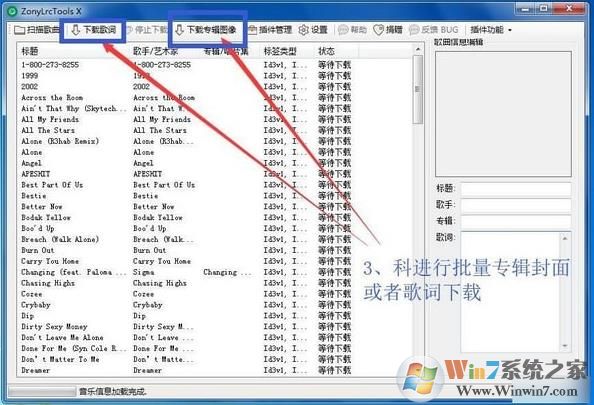This screenshot has height=405, width=594.
Task: Click the album cover preview box
Action: [503, 114]
